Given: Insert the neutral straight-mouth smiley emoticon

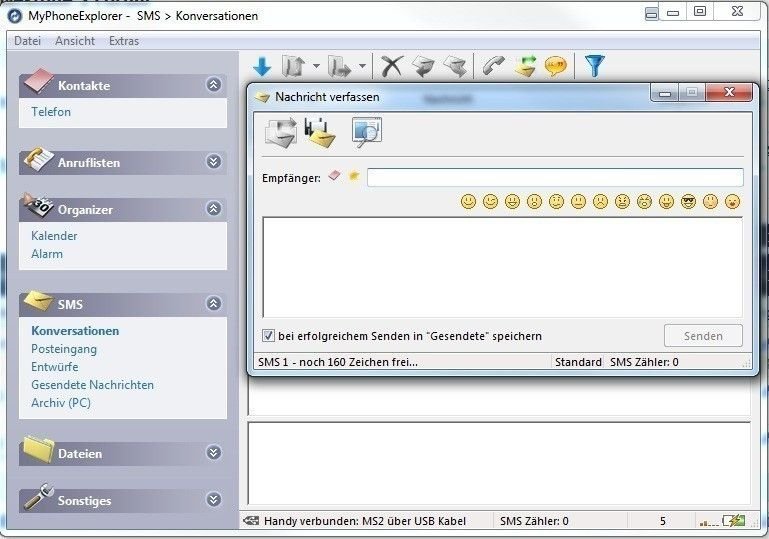Looking at the screenshot, I should pyautogui.click(x=578, y=201).
